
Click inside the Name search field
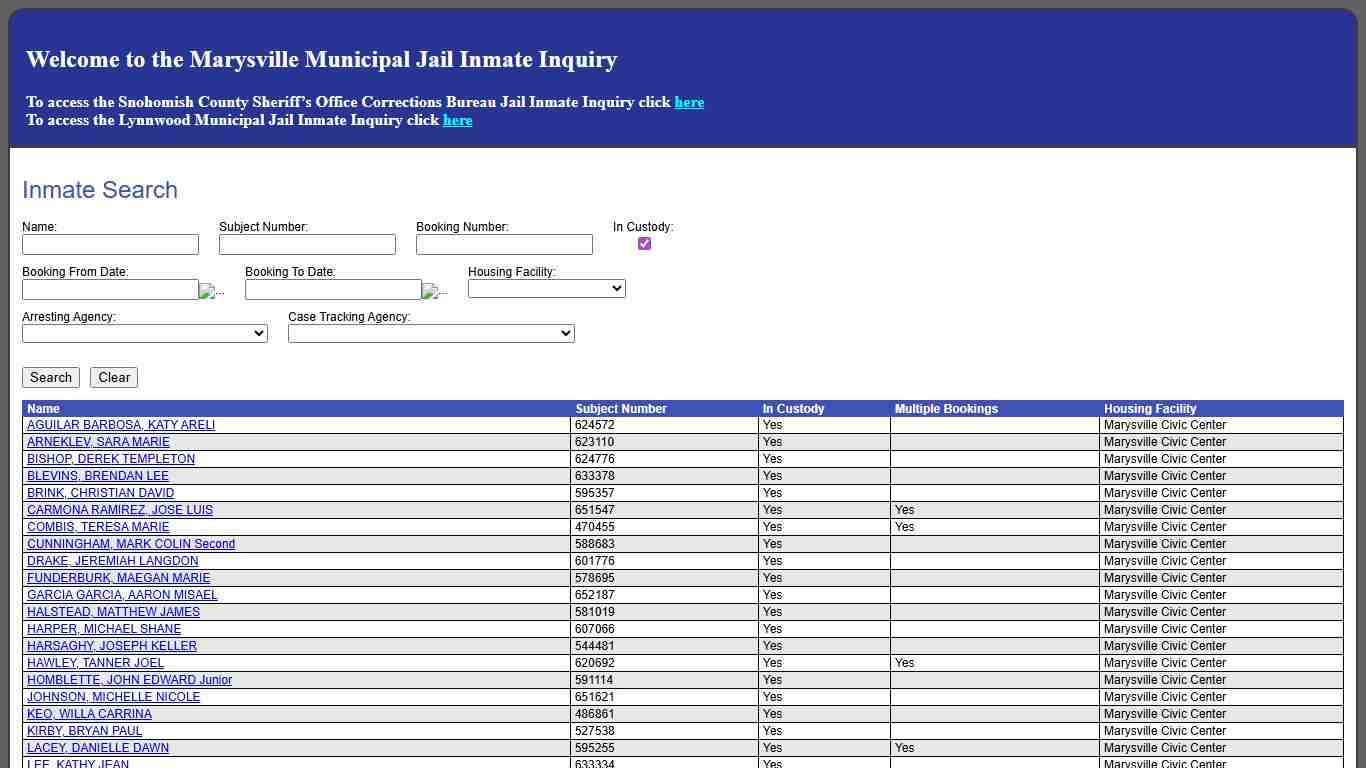pyautogui.click(x=110, y=244)
